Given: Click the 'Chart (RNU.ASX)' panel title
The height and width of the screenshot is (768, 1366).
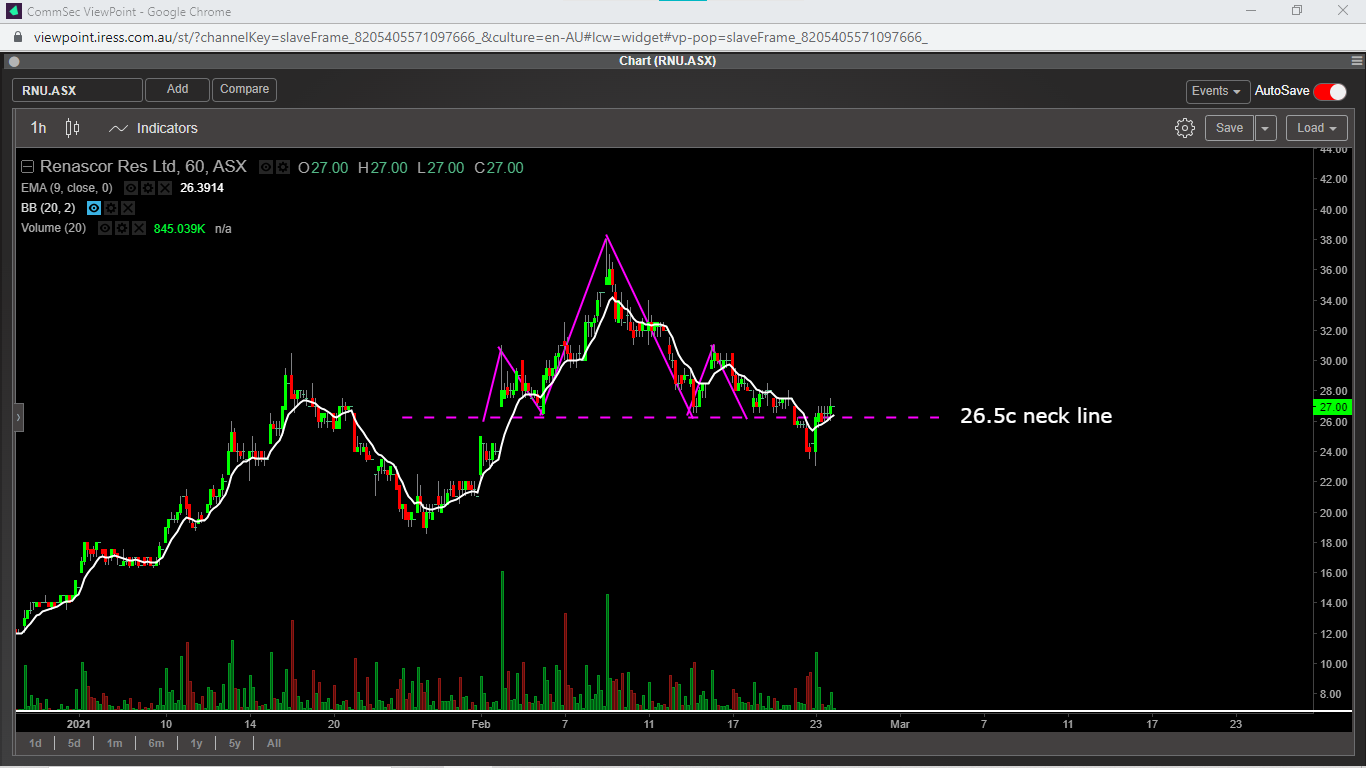Looking at the screenshot, I should coord(668,61).
